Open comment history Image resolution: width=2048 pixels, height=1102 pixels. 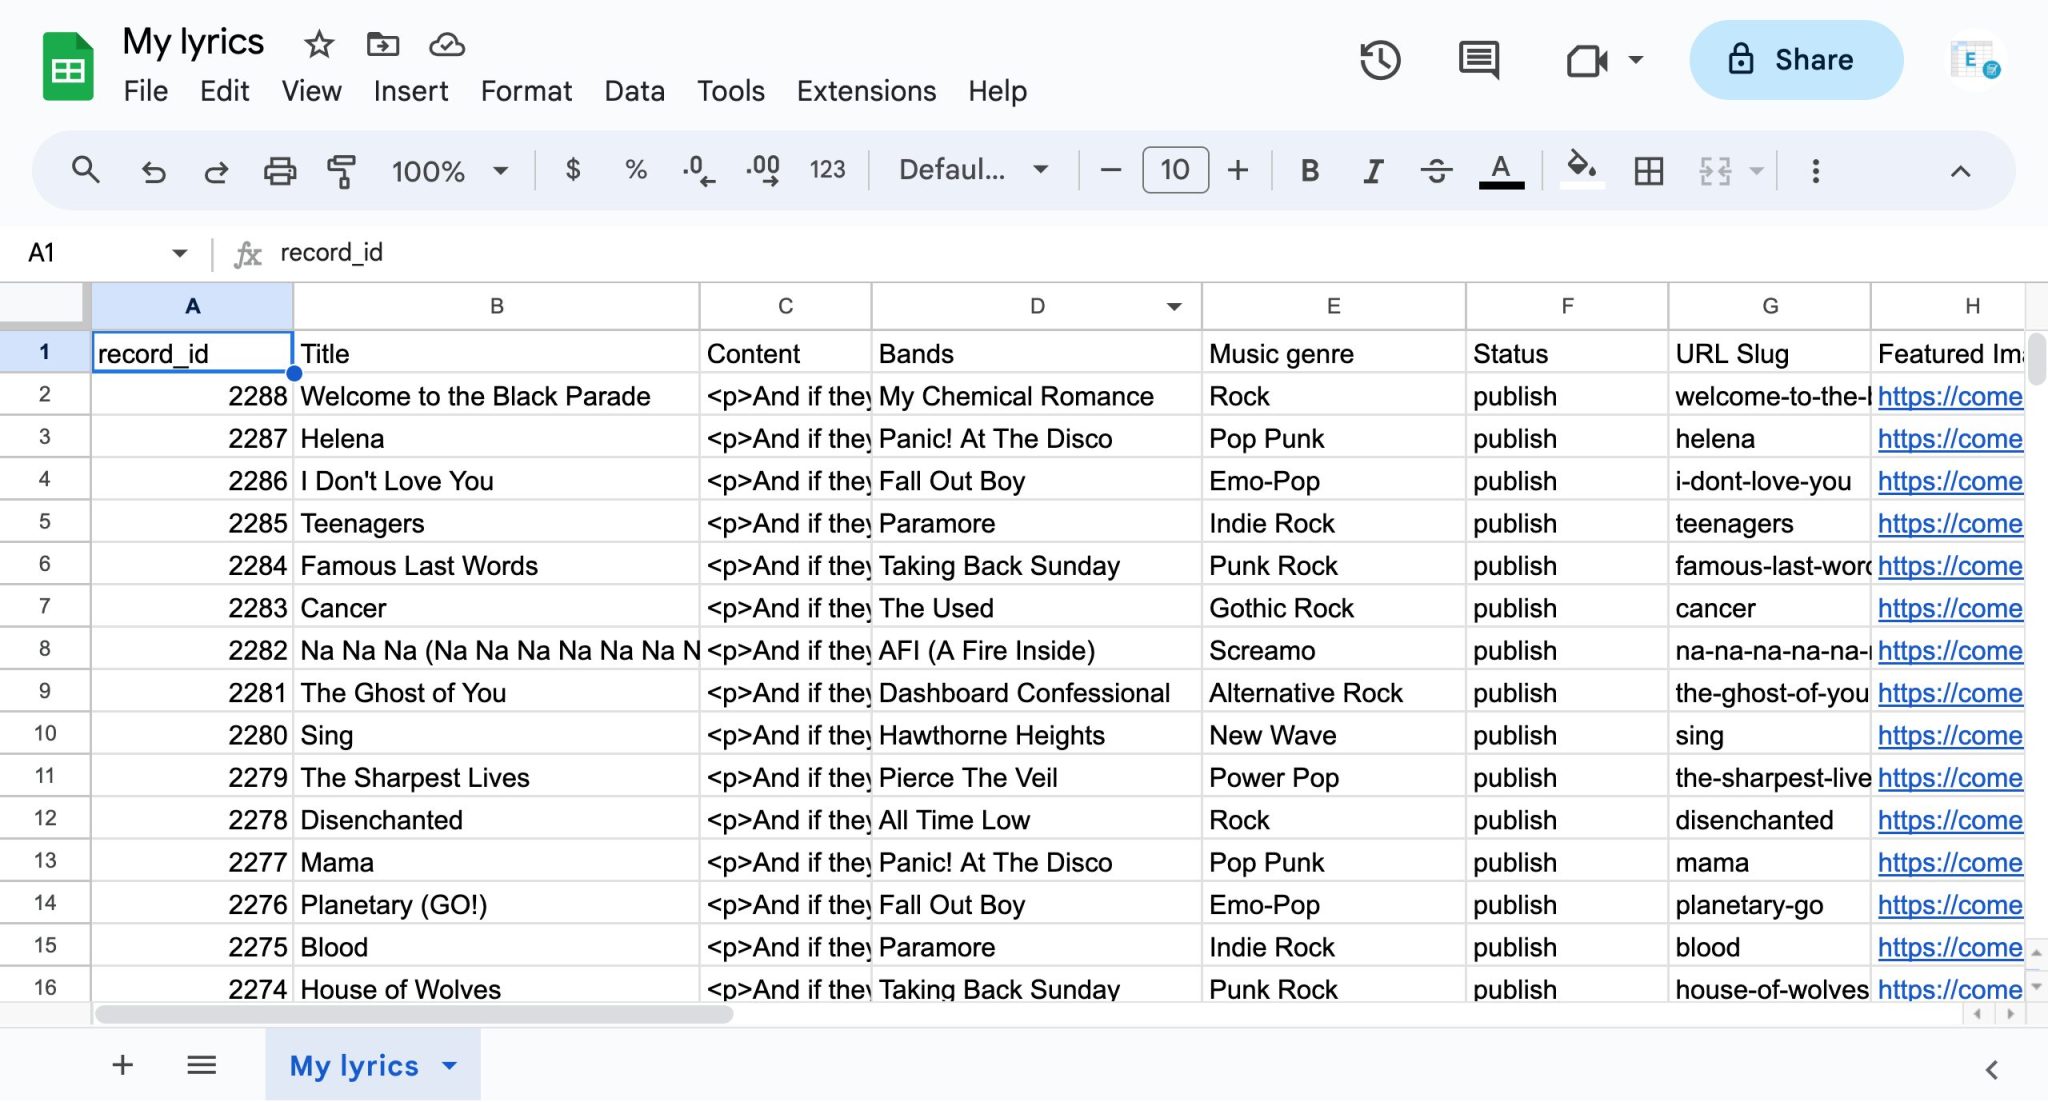[1477, 60]
